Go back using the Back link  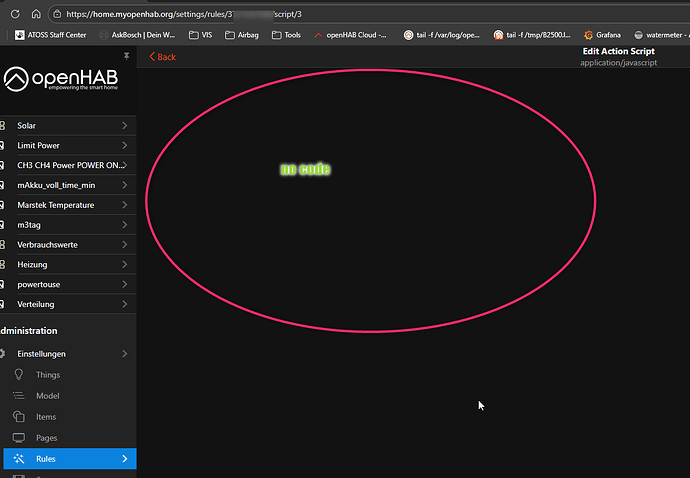162,57
